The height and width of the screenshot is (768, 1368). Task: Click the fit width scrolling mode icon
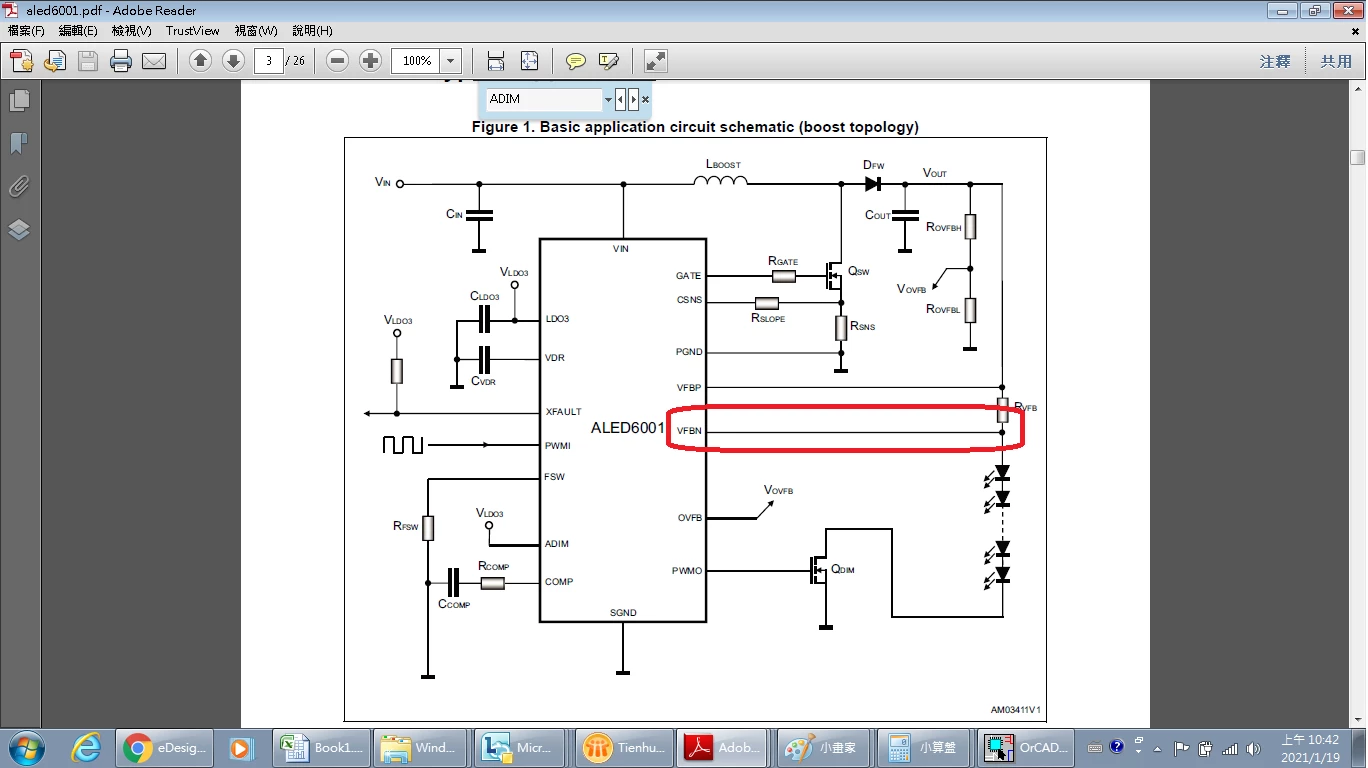[496, 61]
